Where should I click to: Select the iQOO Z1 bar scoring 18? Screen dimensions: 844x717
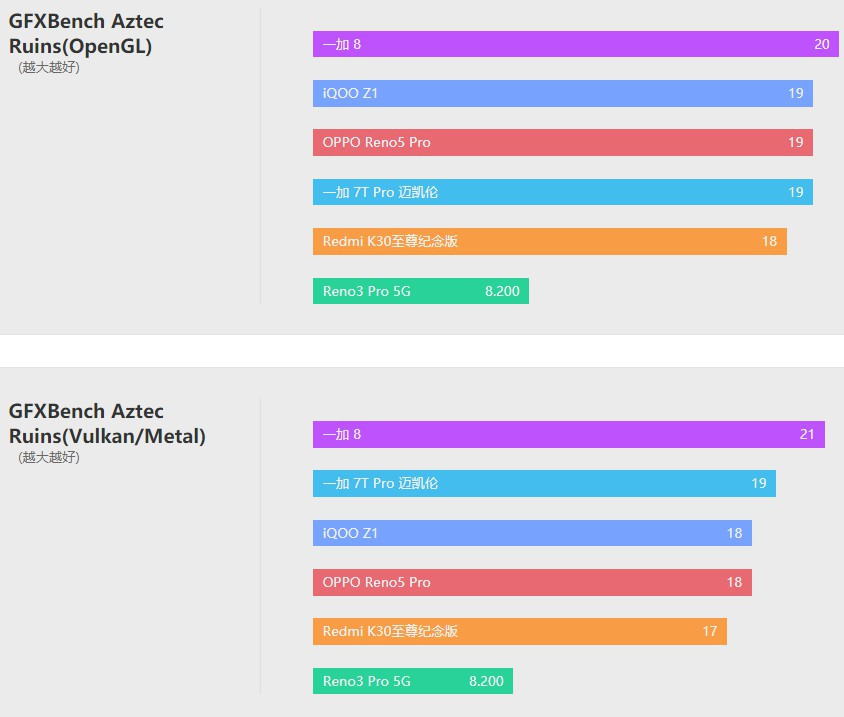click(532, 533)
